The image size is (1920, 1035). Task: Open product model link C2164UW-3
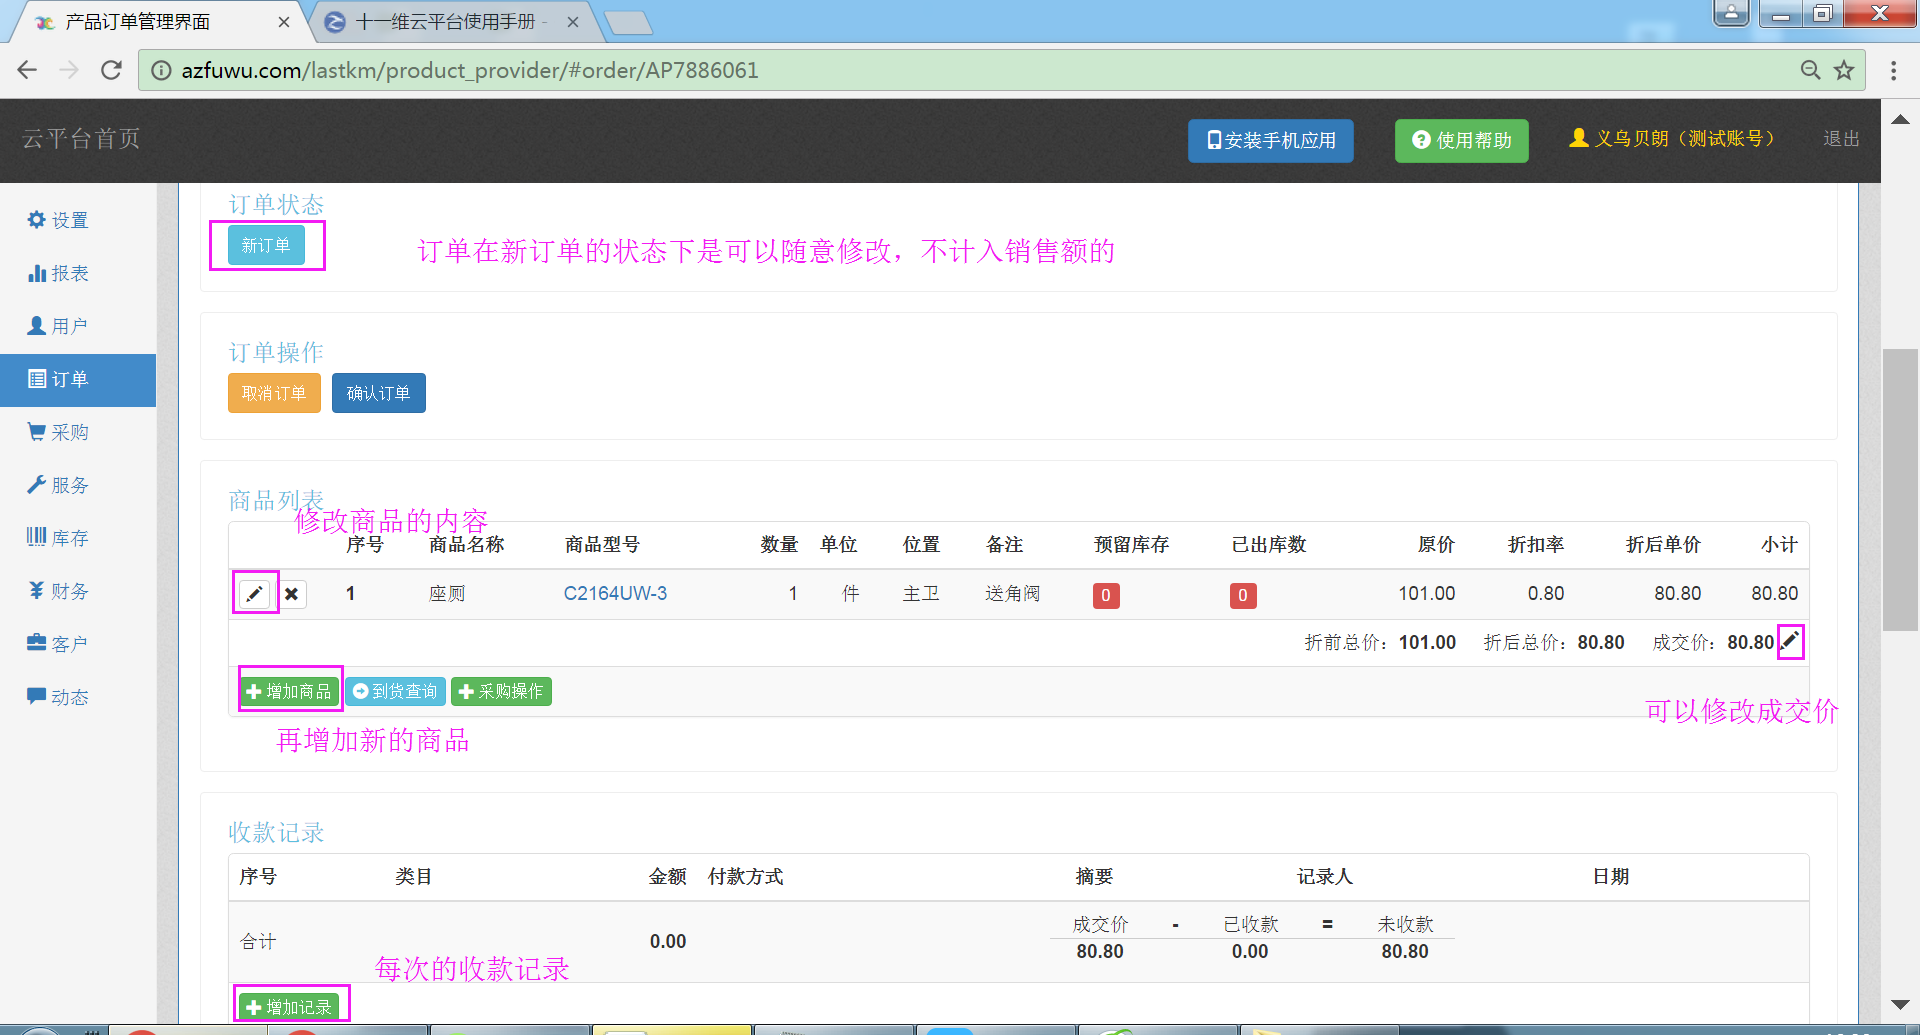(615, 593)
